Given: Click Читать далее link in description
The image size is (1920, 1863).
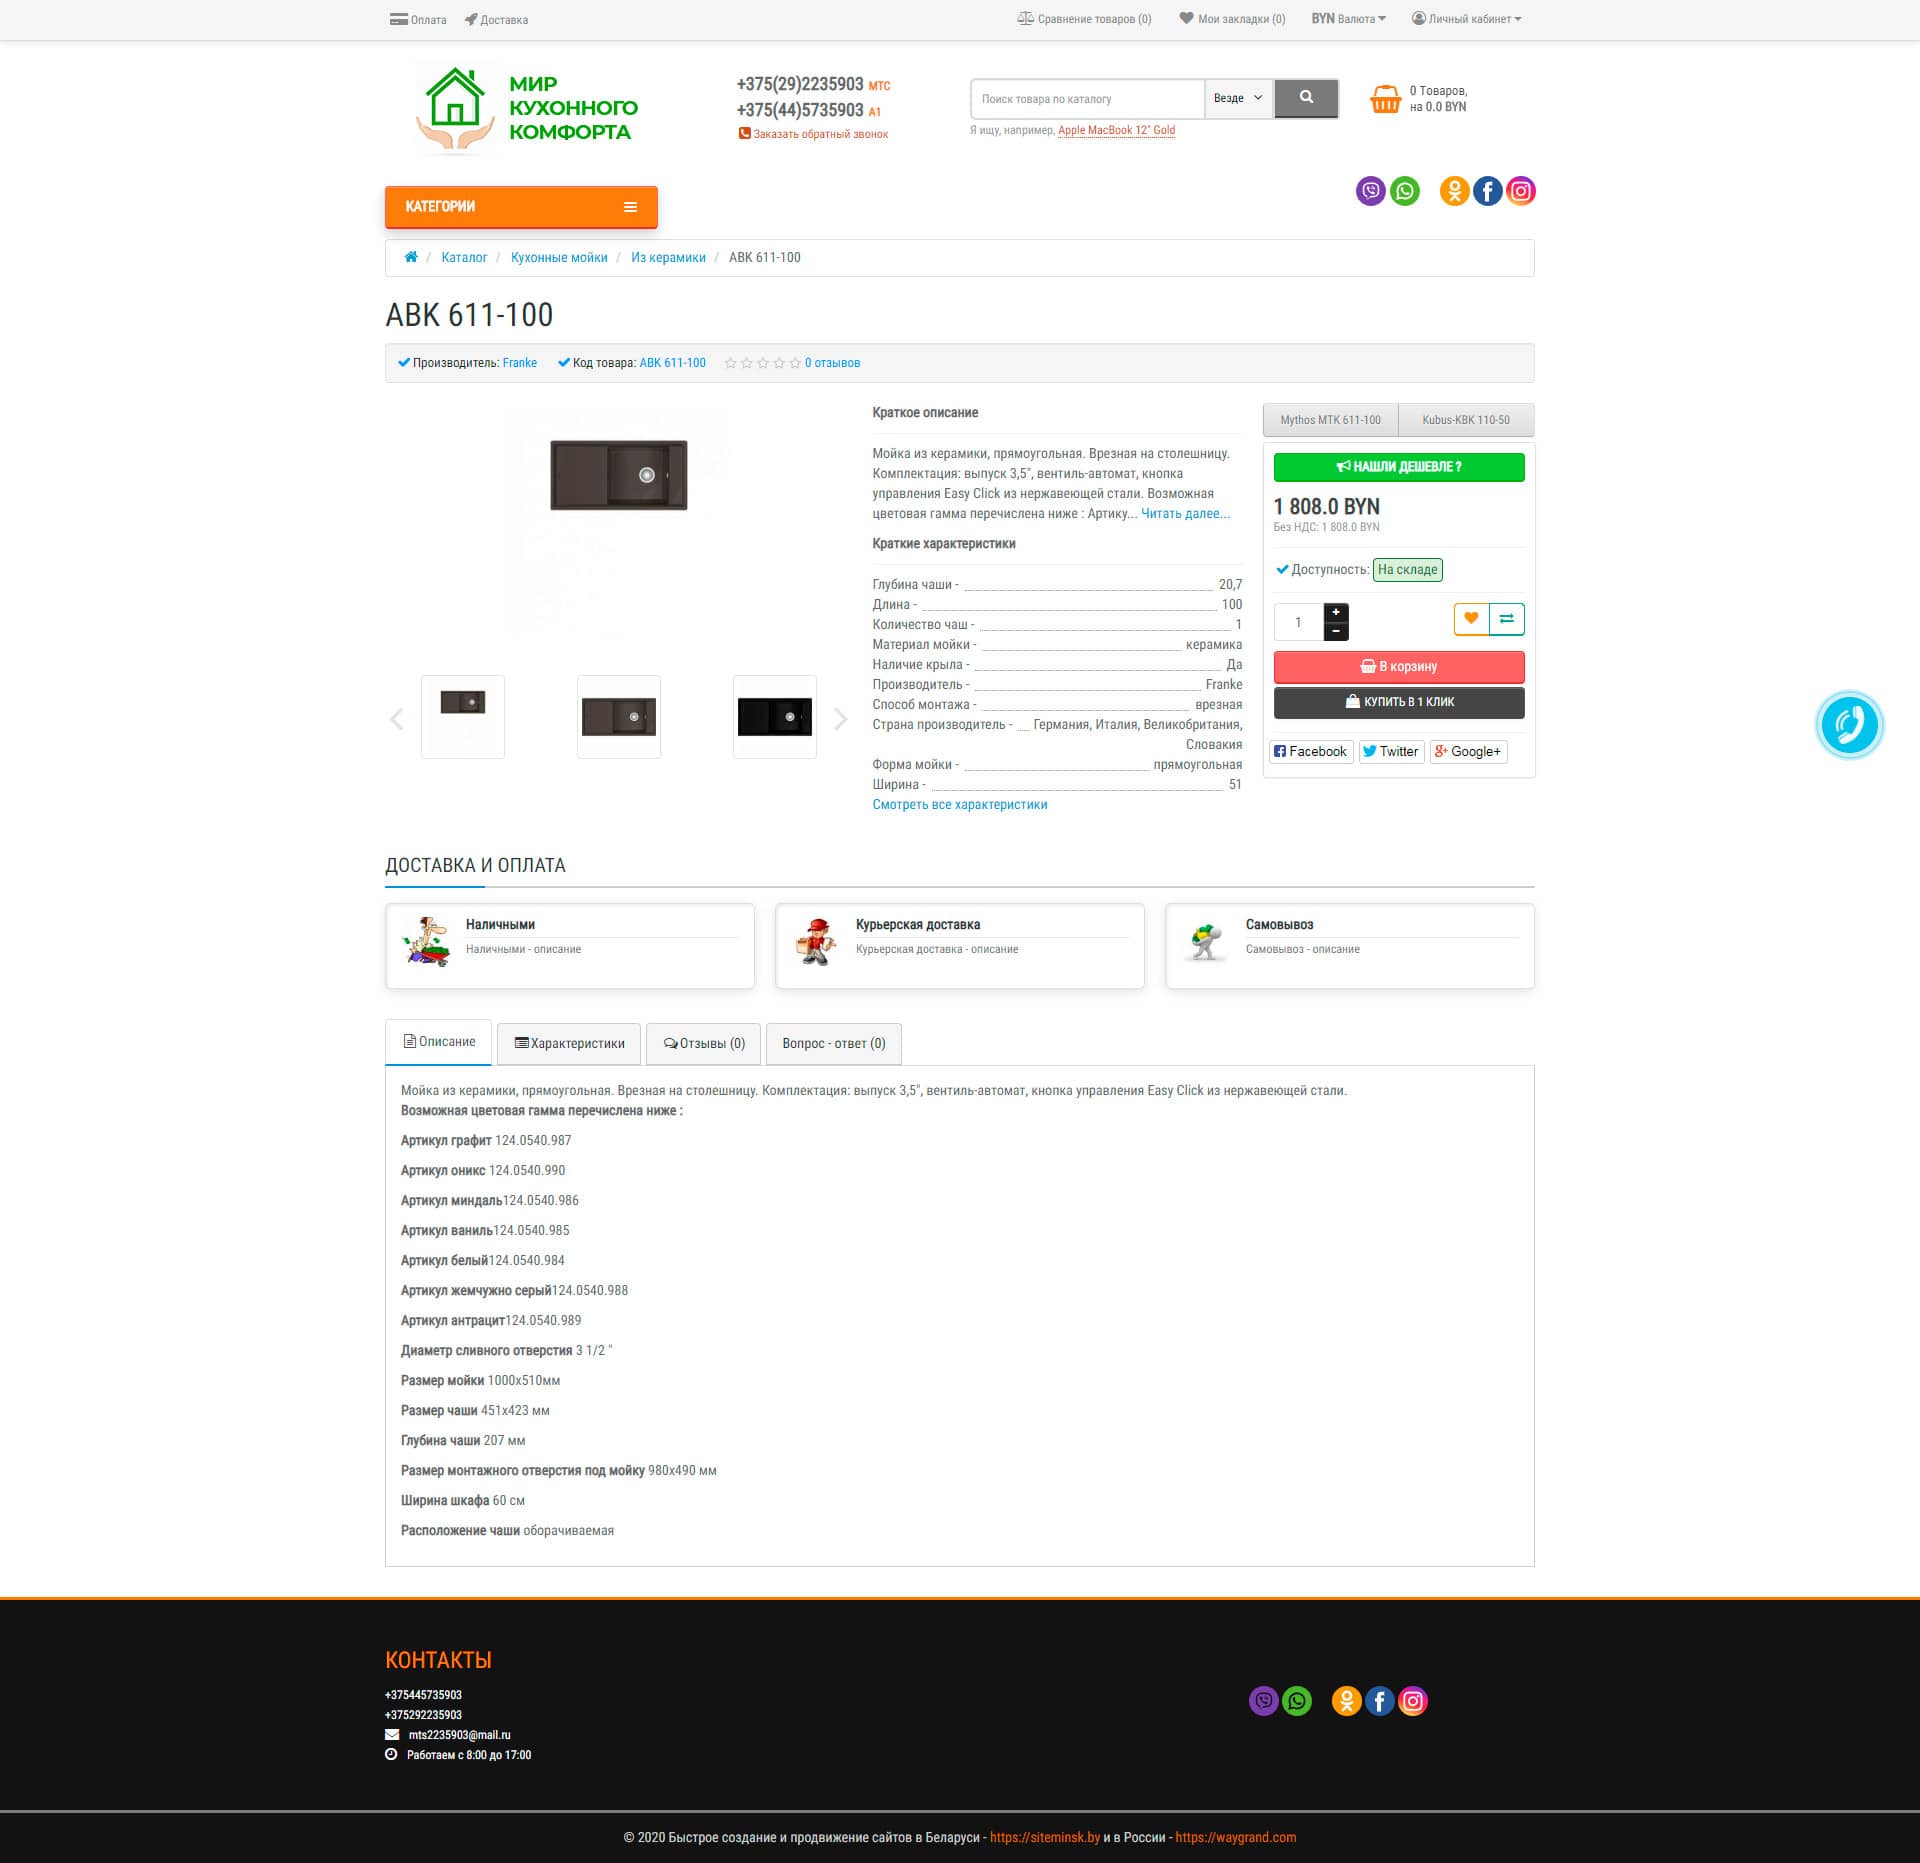Looking at the screenshot, I should coord(1185,513).
